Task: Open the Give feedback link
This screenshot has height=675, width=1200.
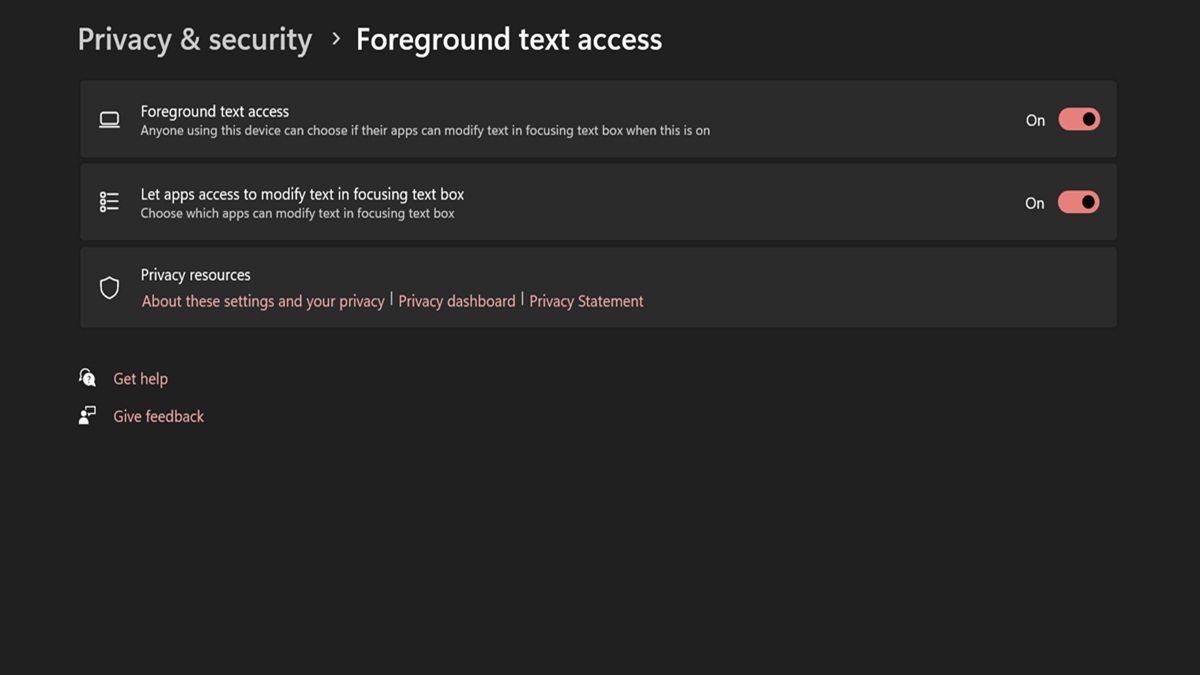Action: (158, 416)
